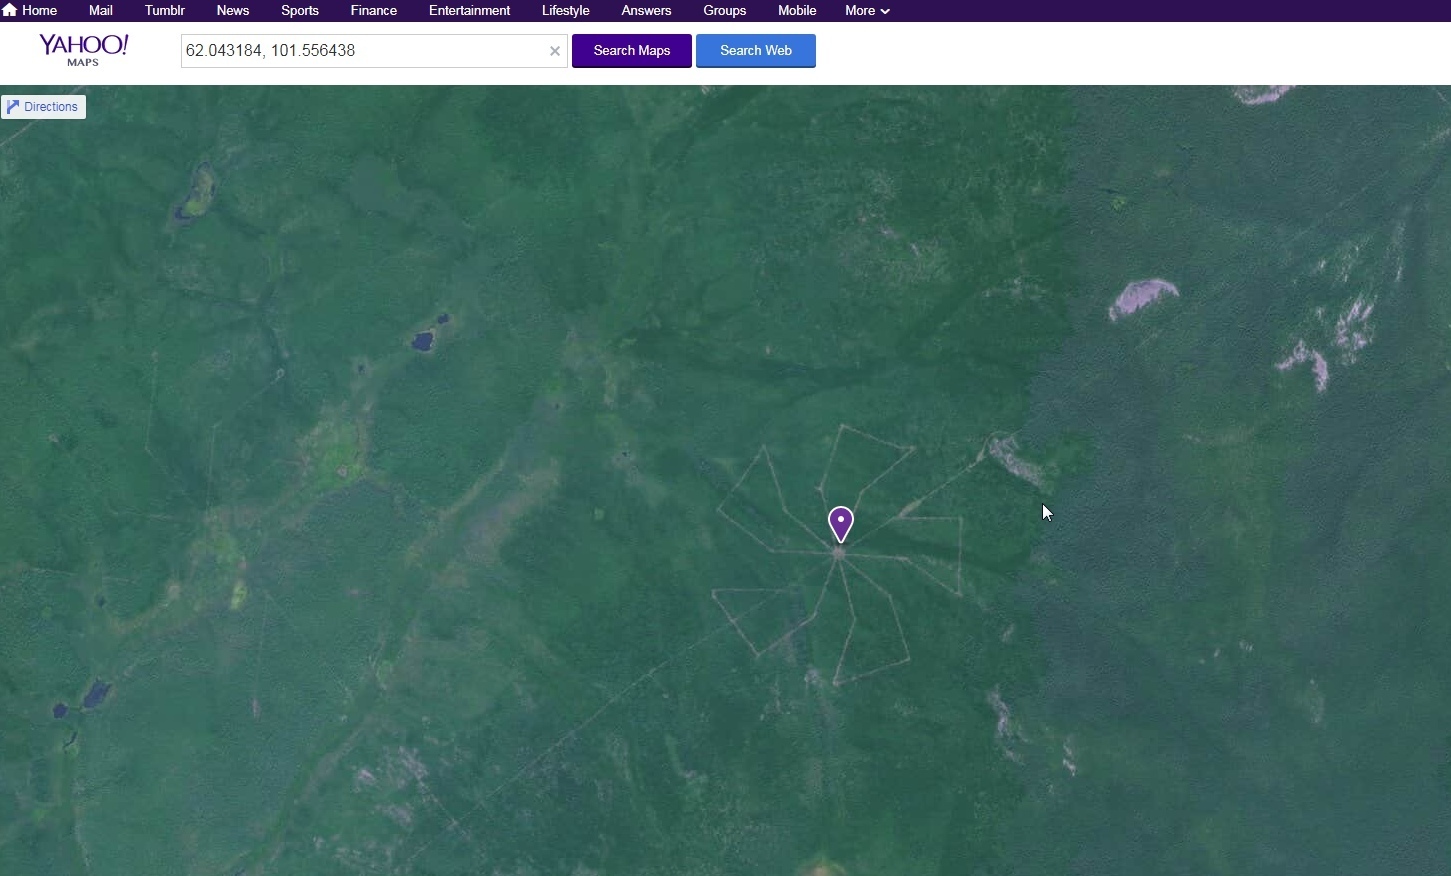This screenshot has height=876, width=1451.
Task: Open Groups in the navigation bar
Action: [x=724, y=10]
